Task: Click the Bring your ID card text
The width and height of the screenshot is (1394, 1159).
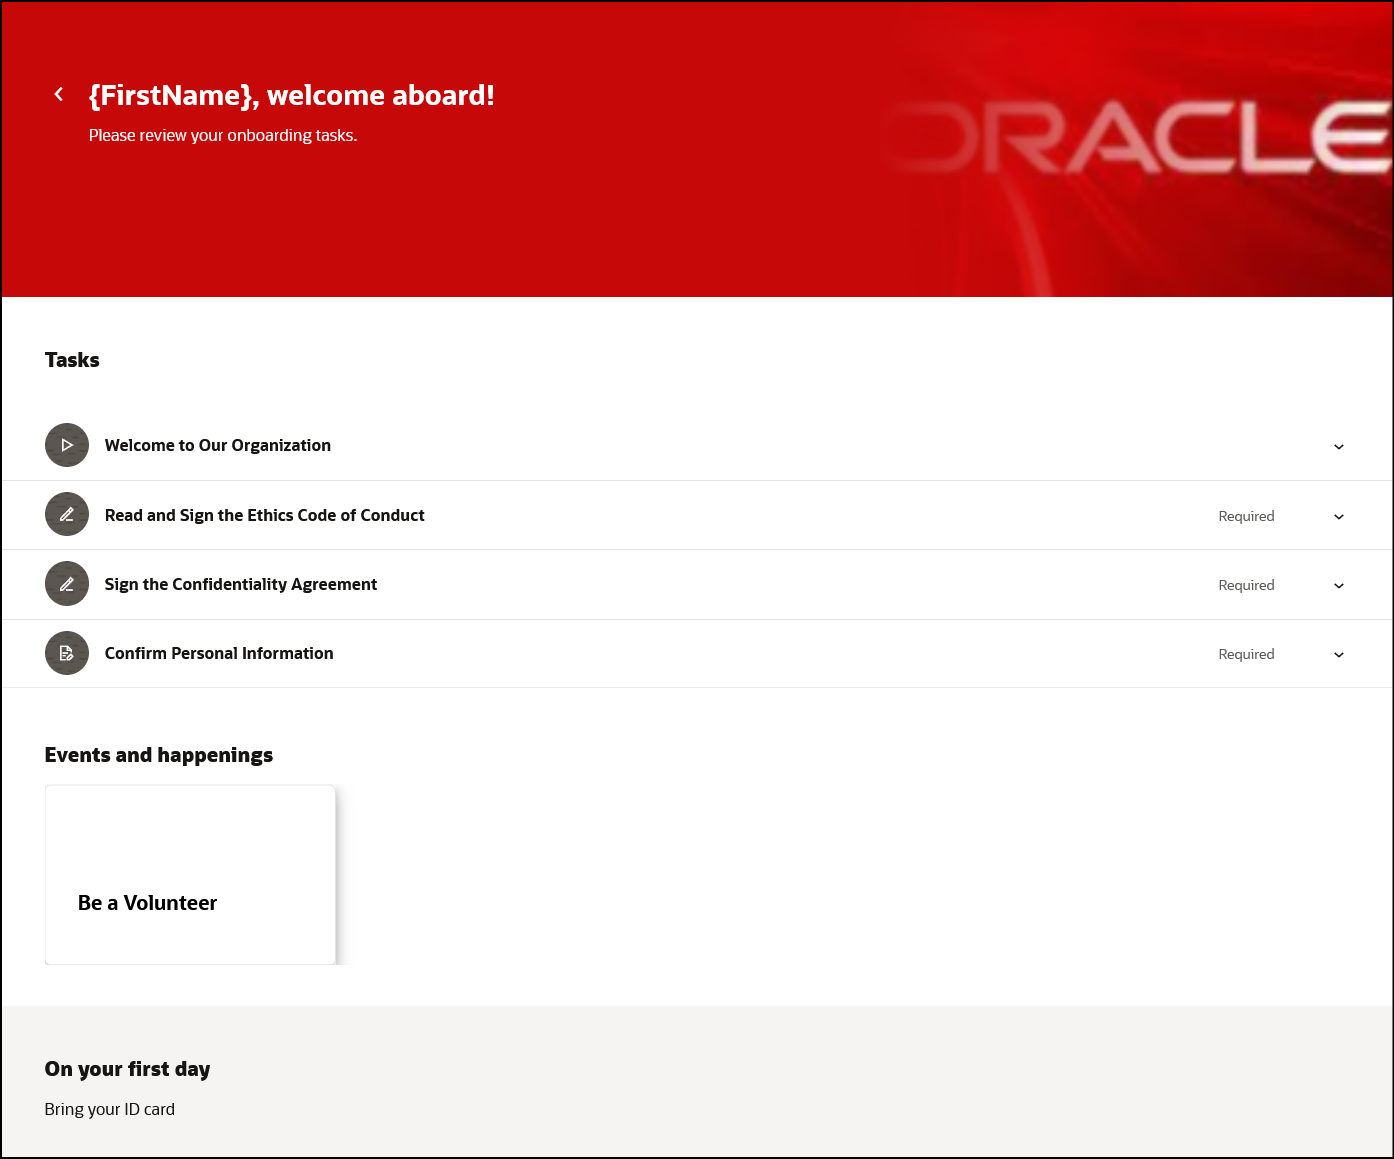Action: tap(110, 1109)
